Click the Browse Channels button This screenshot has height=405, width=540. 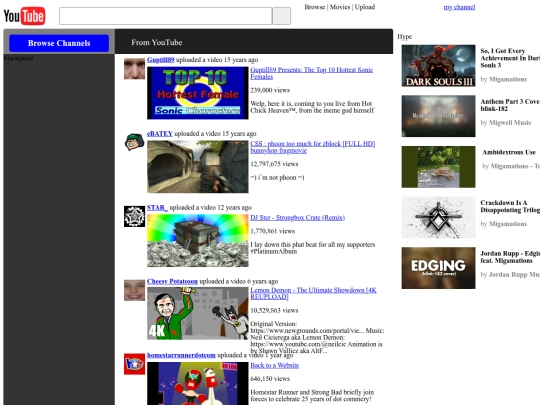coord(59,43)
